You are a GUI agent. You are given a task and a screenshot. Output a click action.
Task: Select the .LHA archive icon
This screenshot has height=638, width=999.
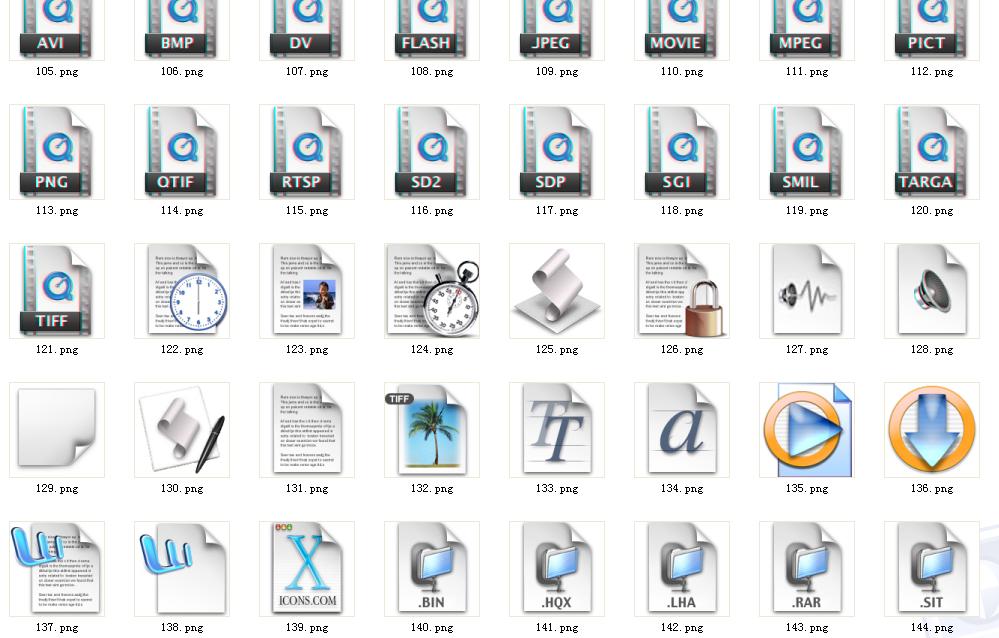(x=682, y=569)
